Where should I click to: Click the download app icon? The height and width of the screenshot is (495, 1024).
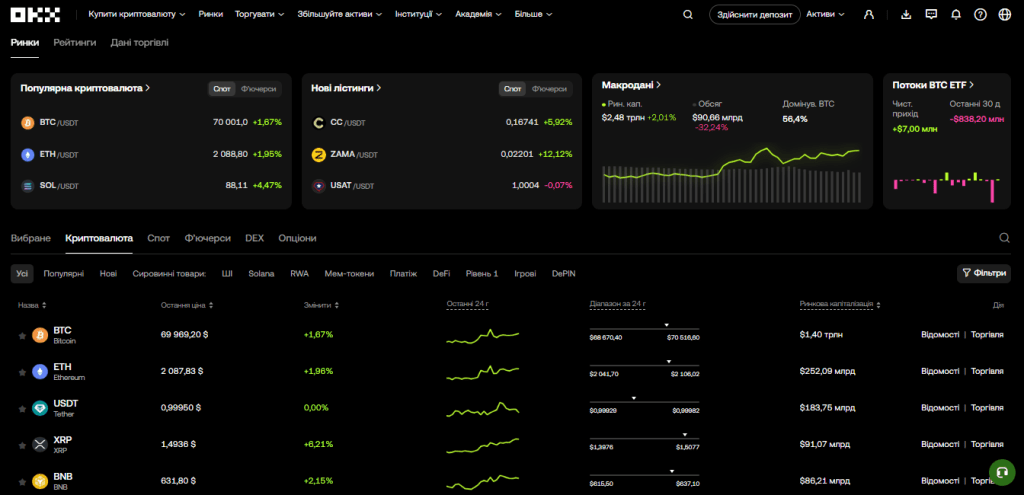pyautogui.click(x=906, y=14)
